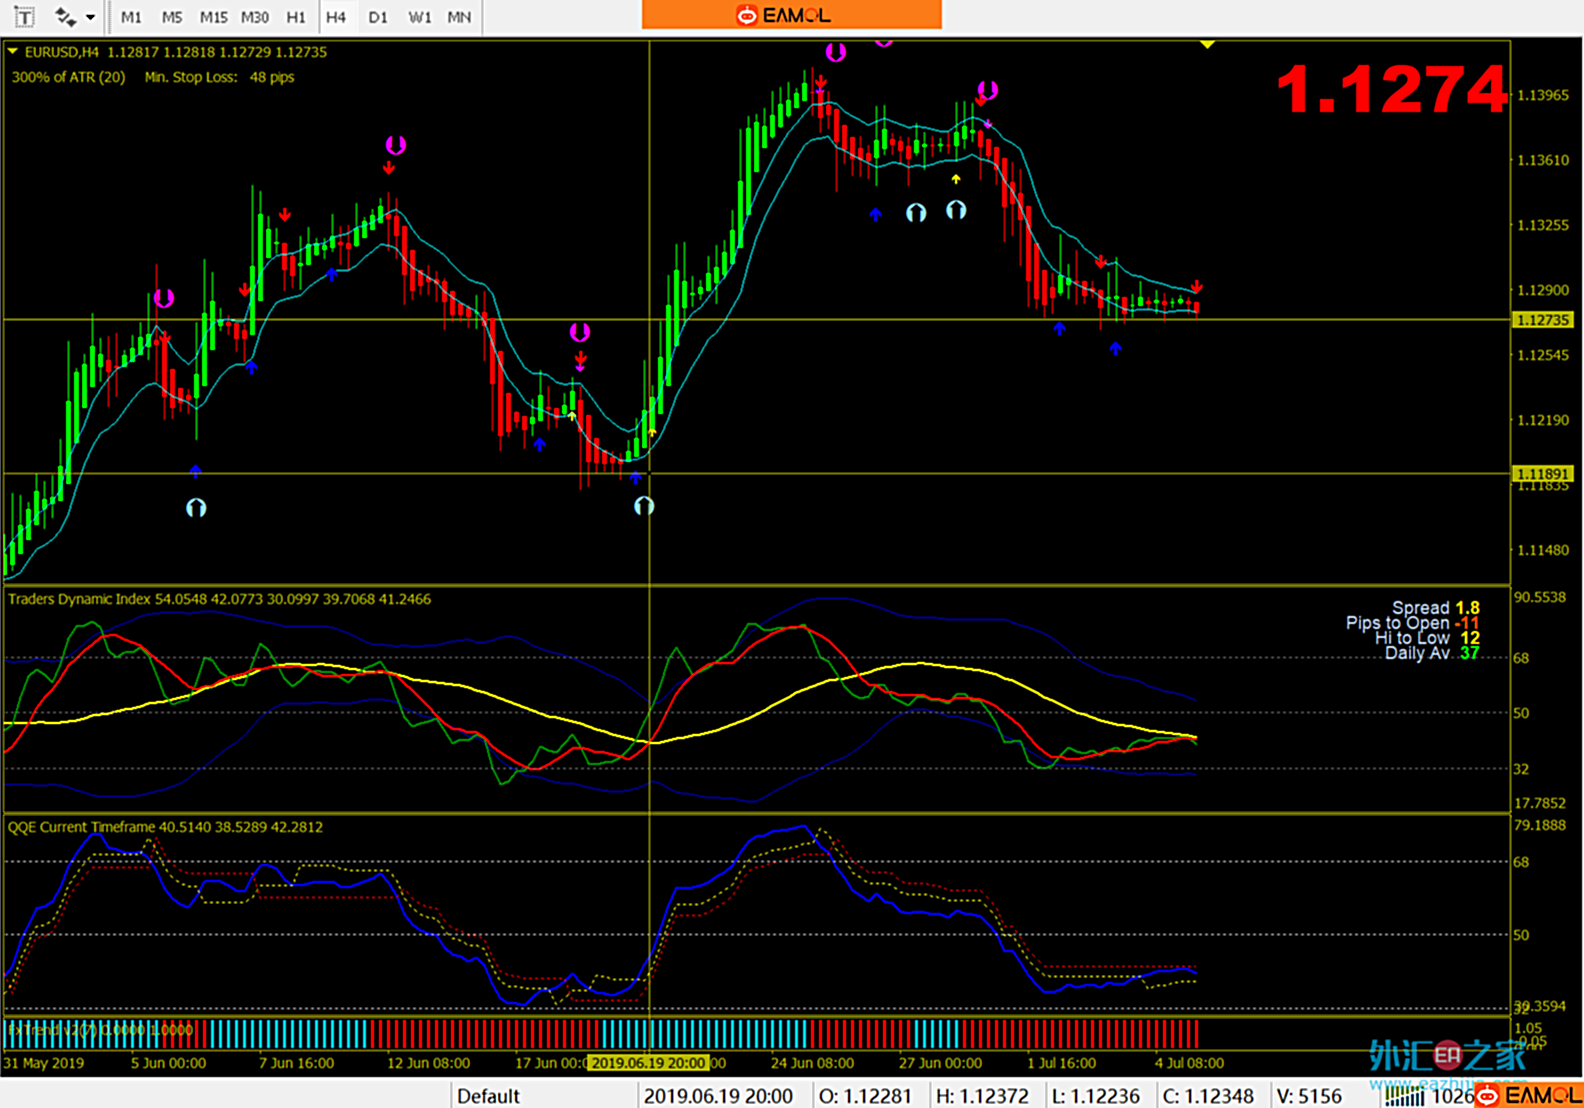Switch chart to D1 daily timeframe
Viewport: 1584px width, 1108px height.
pyautogui.click(x=377, y=17)
